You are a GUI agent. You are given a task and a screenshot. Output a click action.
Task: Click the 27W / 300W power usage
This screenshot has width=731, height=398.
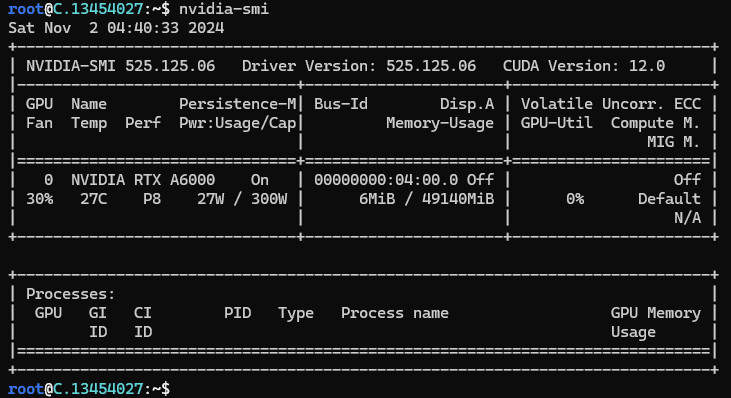pyautogui.click(x=242, y=199)
